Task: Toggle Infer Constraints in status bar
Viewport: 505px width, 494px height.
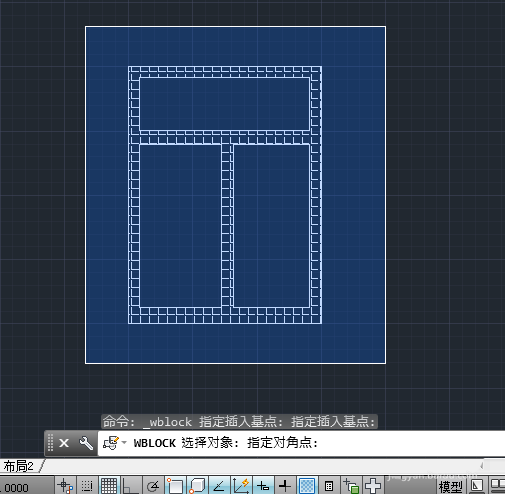Action: point(65,486)
